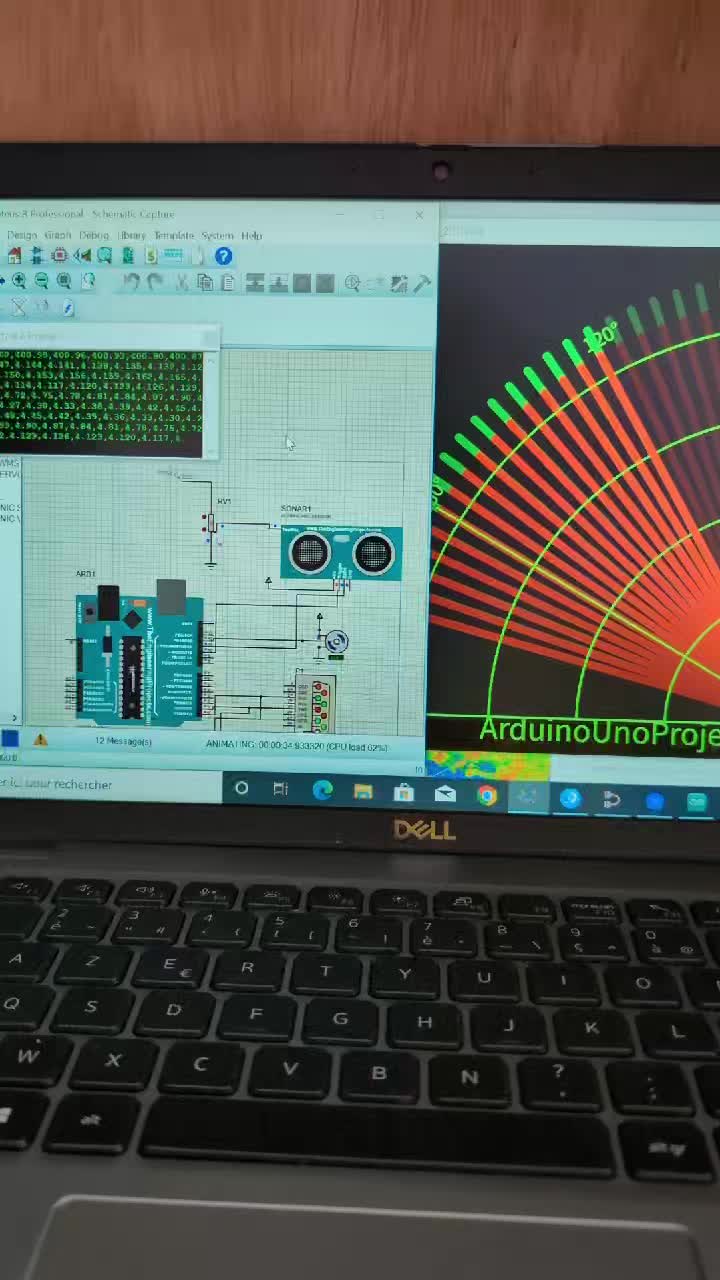
Task: Click the Pick parts from library icon
Action: pos(351,283)
